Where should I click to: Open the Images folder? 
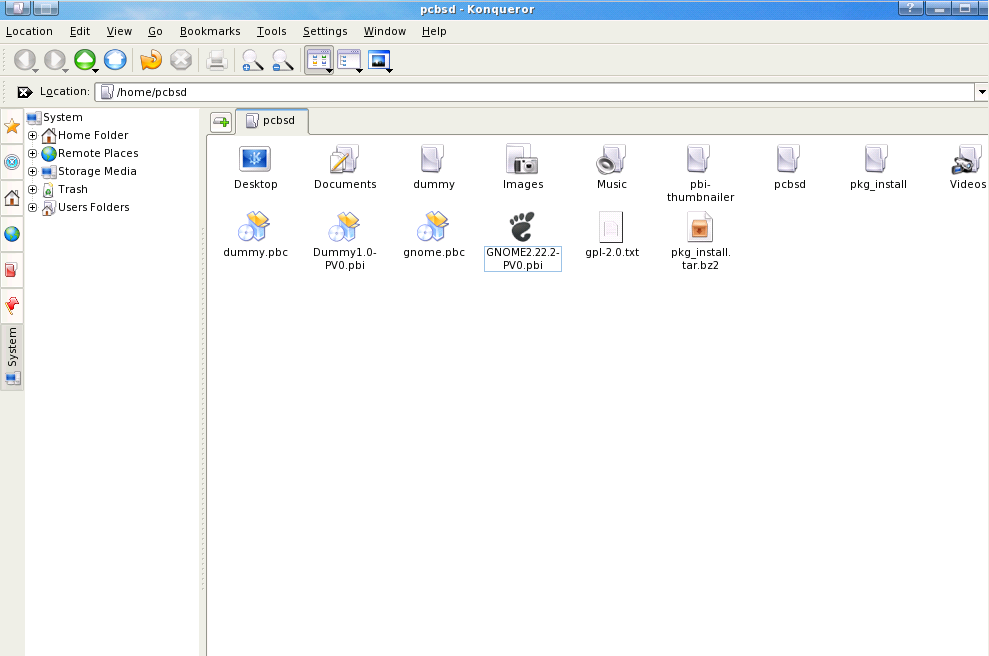pos(523,167)
